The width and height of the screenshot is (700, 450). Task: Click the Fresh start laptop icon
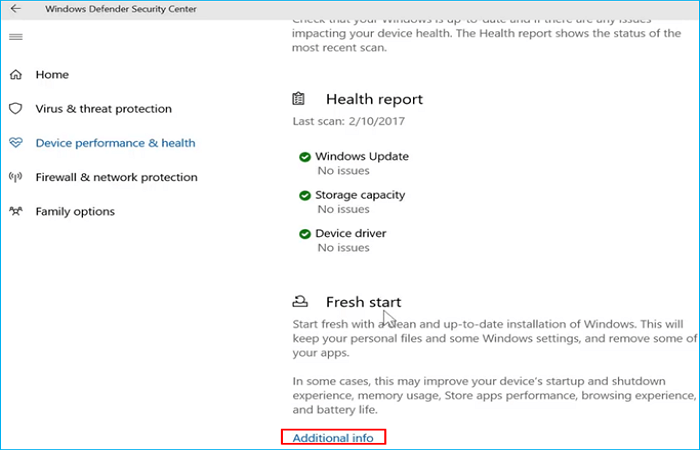click(x=298, y=301)
